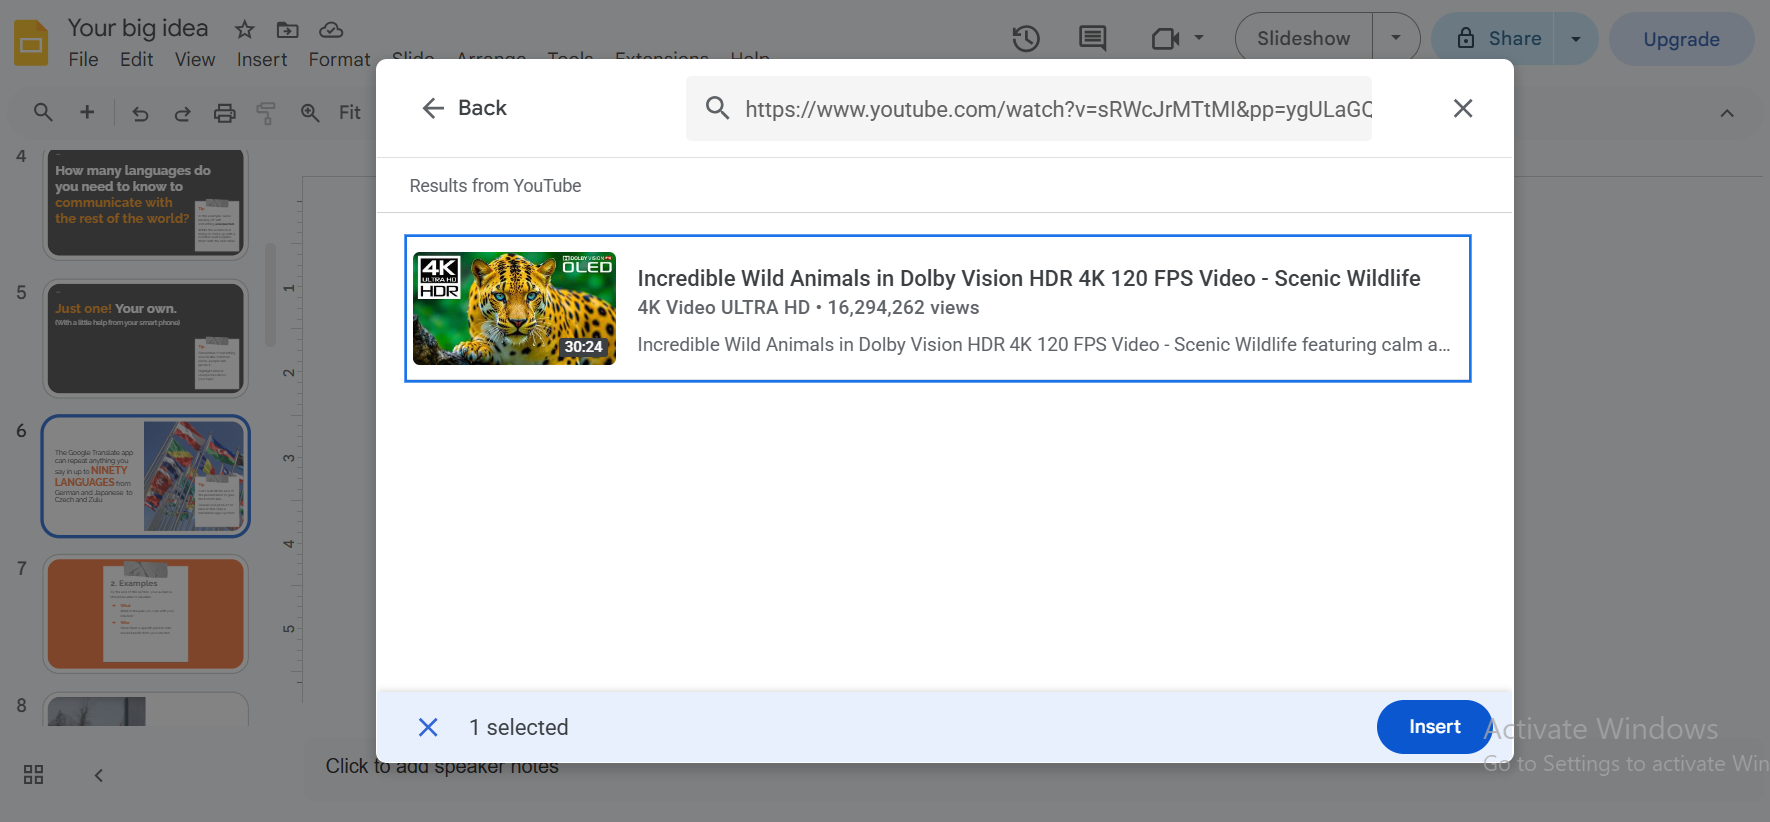Click the presentation title Your big idea

pyautogui.click(x=138, y=28)
